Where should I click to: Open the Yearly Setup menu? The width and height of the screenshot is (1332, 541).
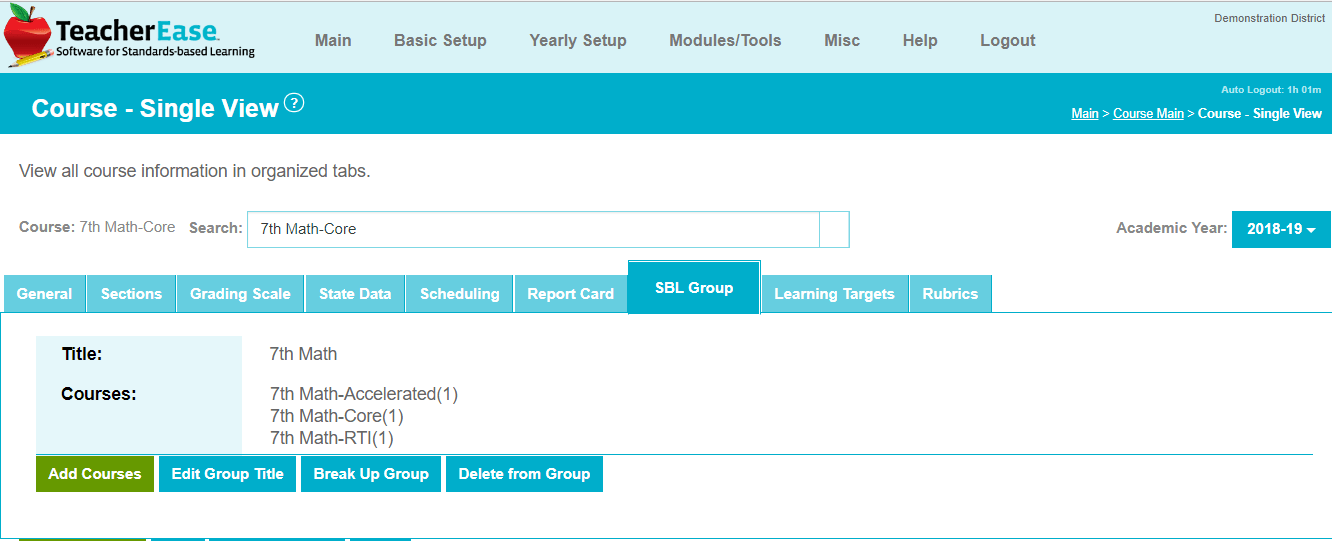coord(578,41)
